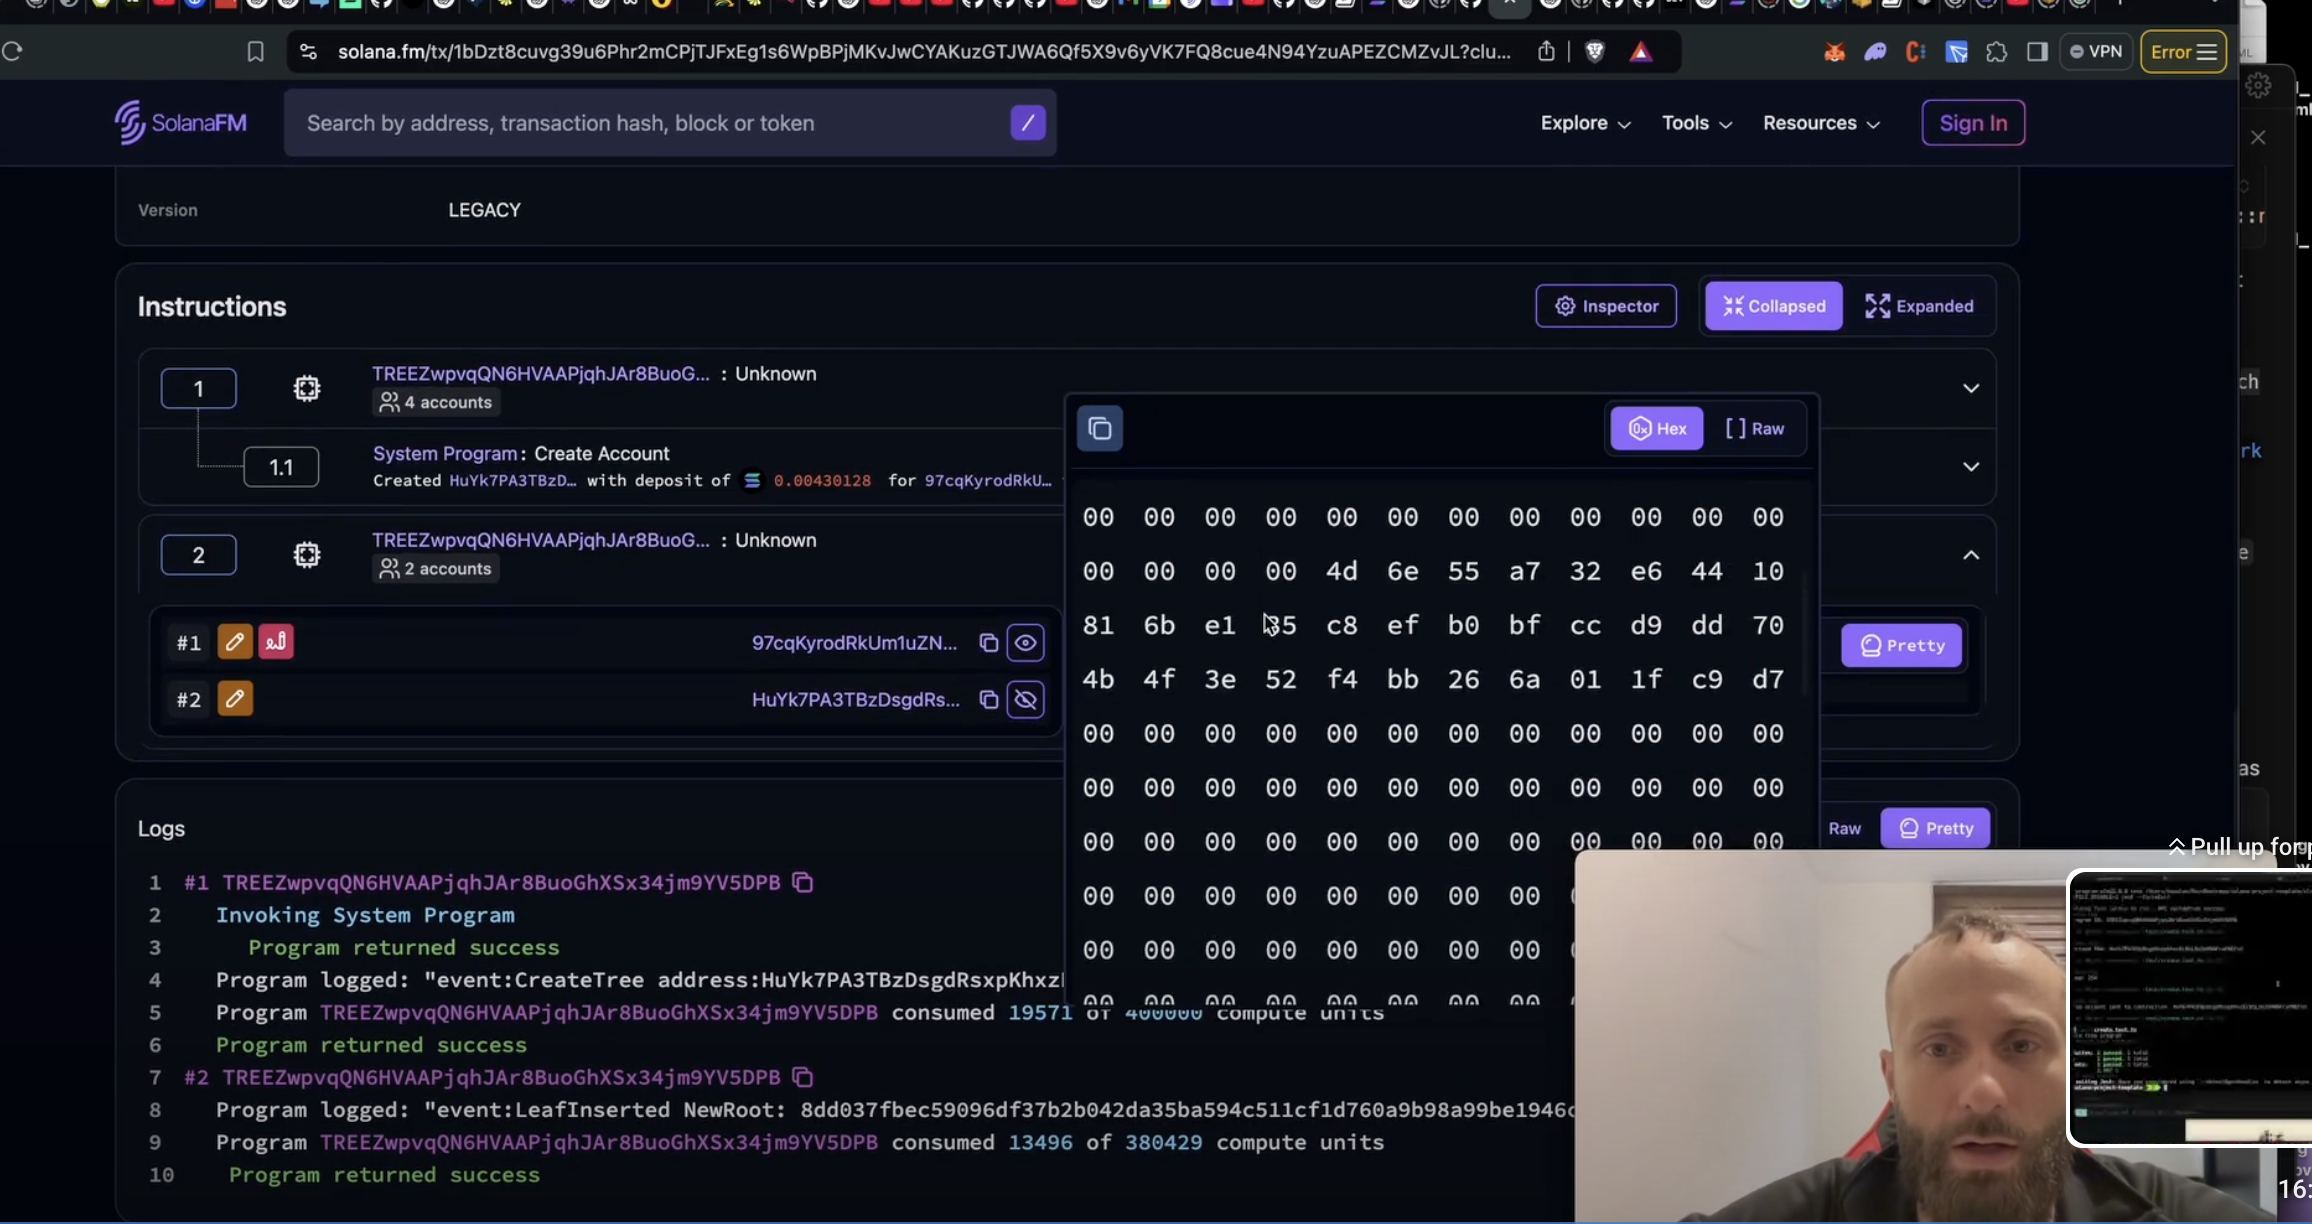The height and width of the screenshot is (1224, 2312).
Task: Click the slash shortcut icon in search
Action: (1027, 123)
